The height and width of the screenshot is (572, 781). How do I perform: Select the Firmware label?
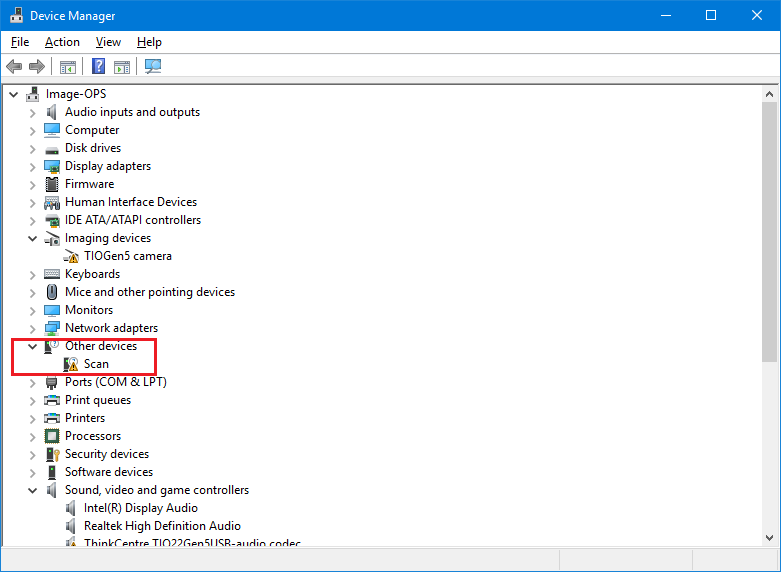click(90, 184)
